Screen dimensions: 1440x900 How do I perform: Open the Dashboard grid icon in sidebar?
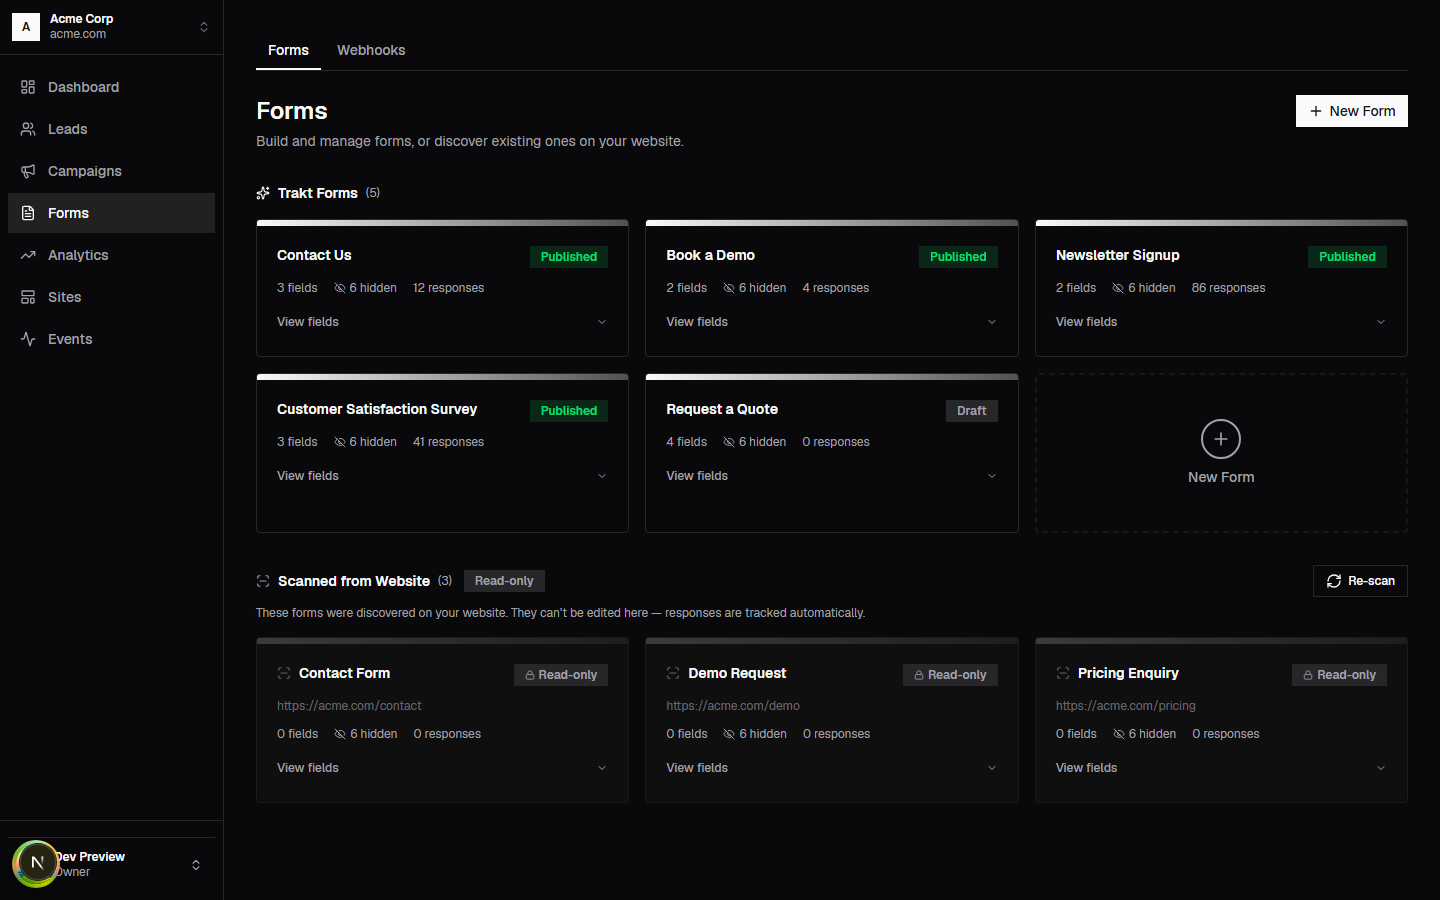[x=28, y=87]
